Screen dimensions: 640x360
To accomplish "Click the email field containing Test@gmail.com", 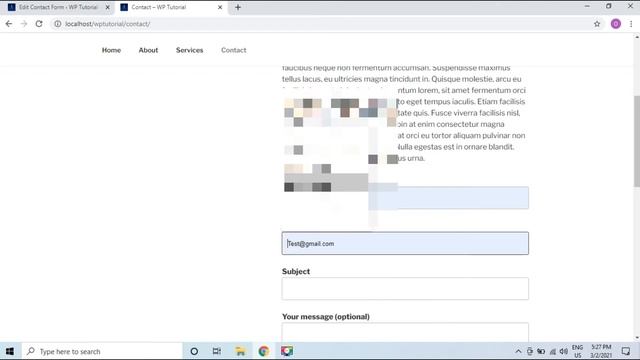I will [x=405, y=243].
